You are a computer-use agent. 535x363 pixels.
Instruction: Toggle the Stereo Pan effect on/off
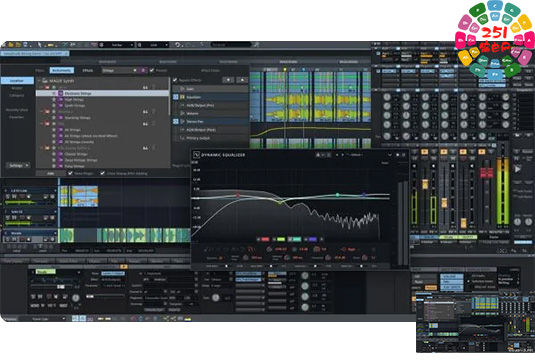click(176, 121)
